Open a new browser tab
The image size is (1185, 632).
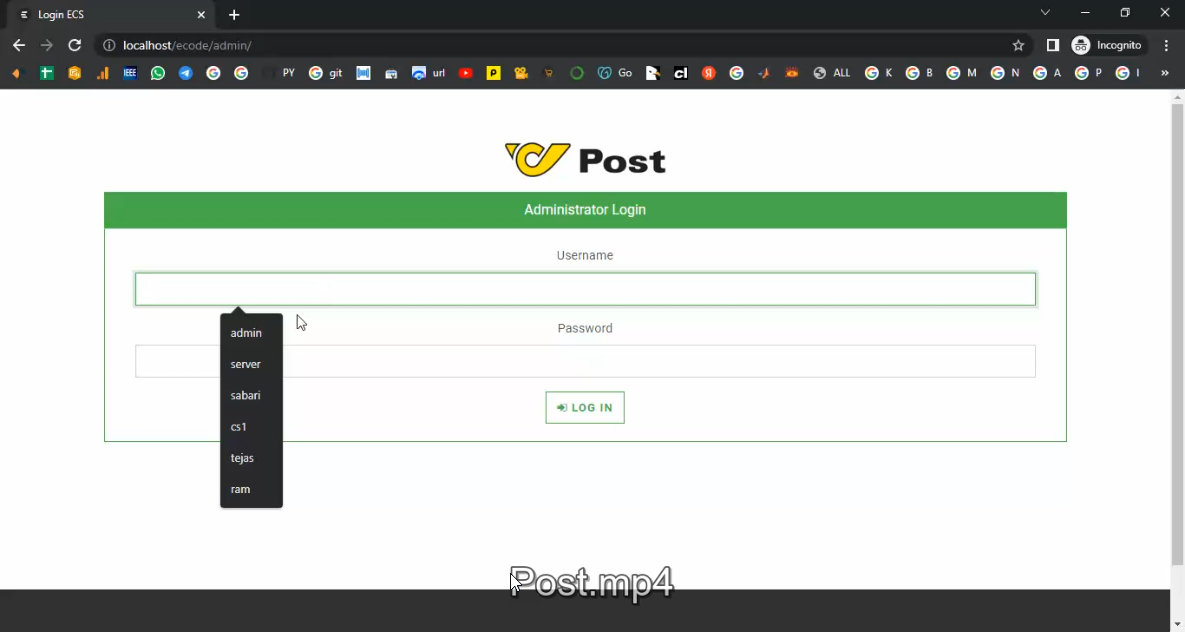click(x=234, y=15)
